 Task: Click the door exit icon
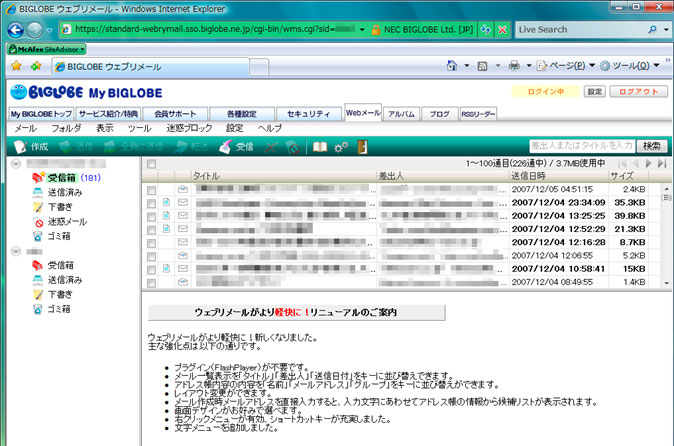tap(362, 147)
